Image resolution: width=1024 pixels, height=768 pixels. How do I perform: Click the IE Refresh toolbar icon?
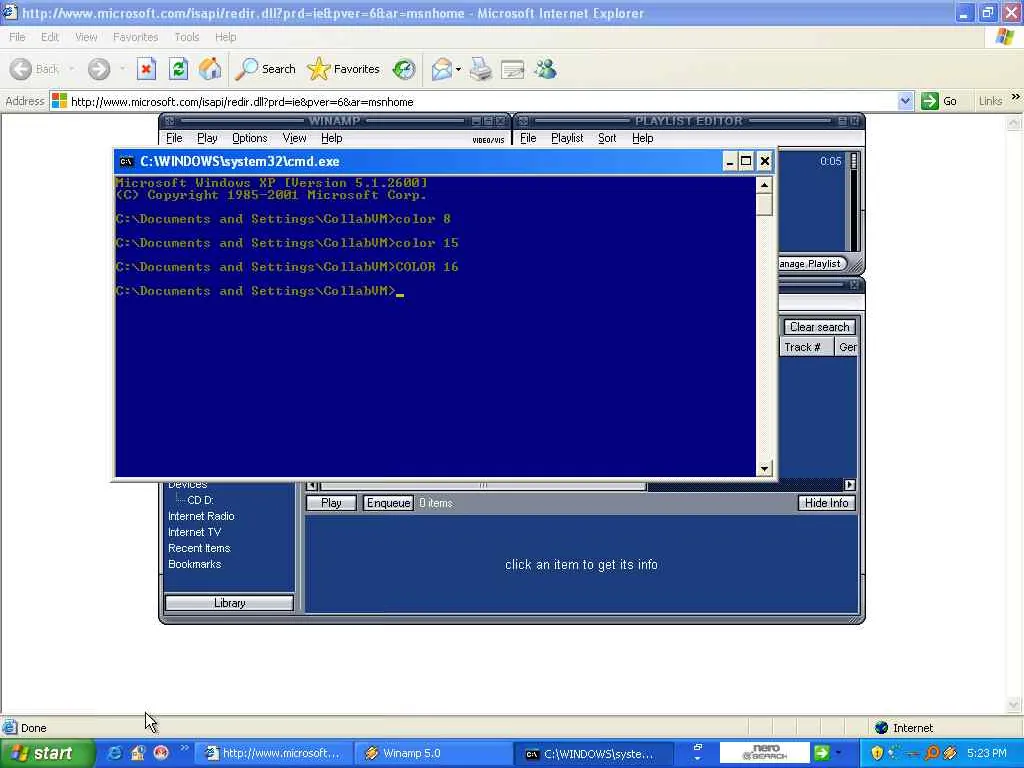[x=178, y=69]
